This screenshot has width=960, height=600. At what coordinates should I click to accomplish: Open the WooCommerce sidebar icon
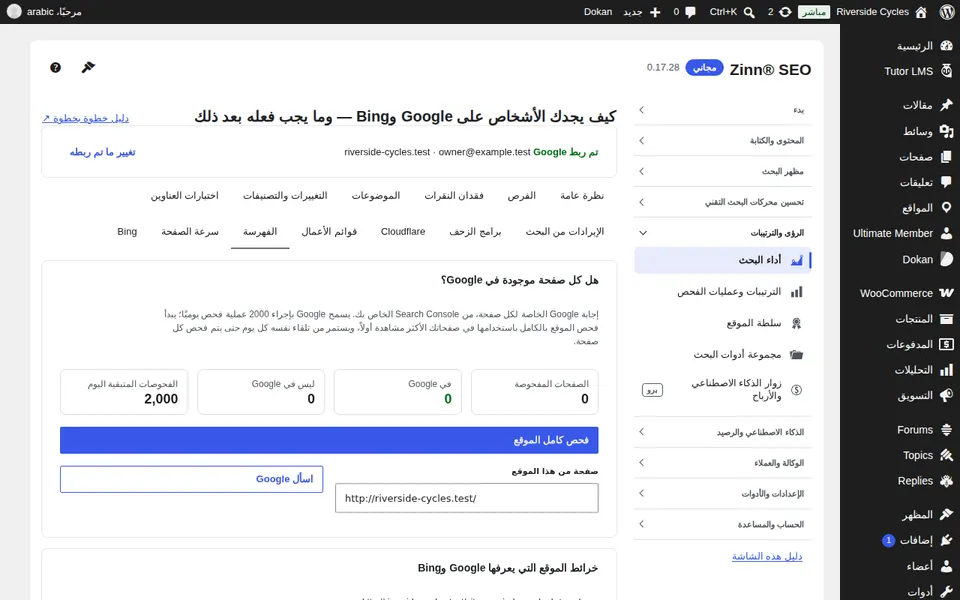point(947,293)
